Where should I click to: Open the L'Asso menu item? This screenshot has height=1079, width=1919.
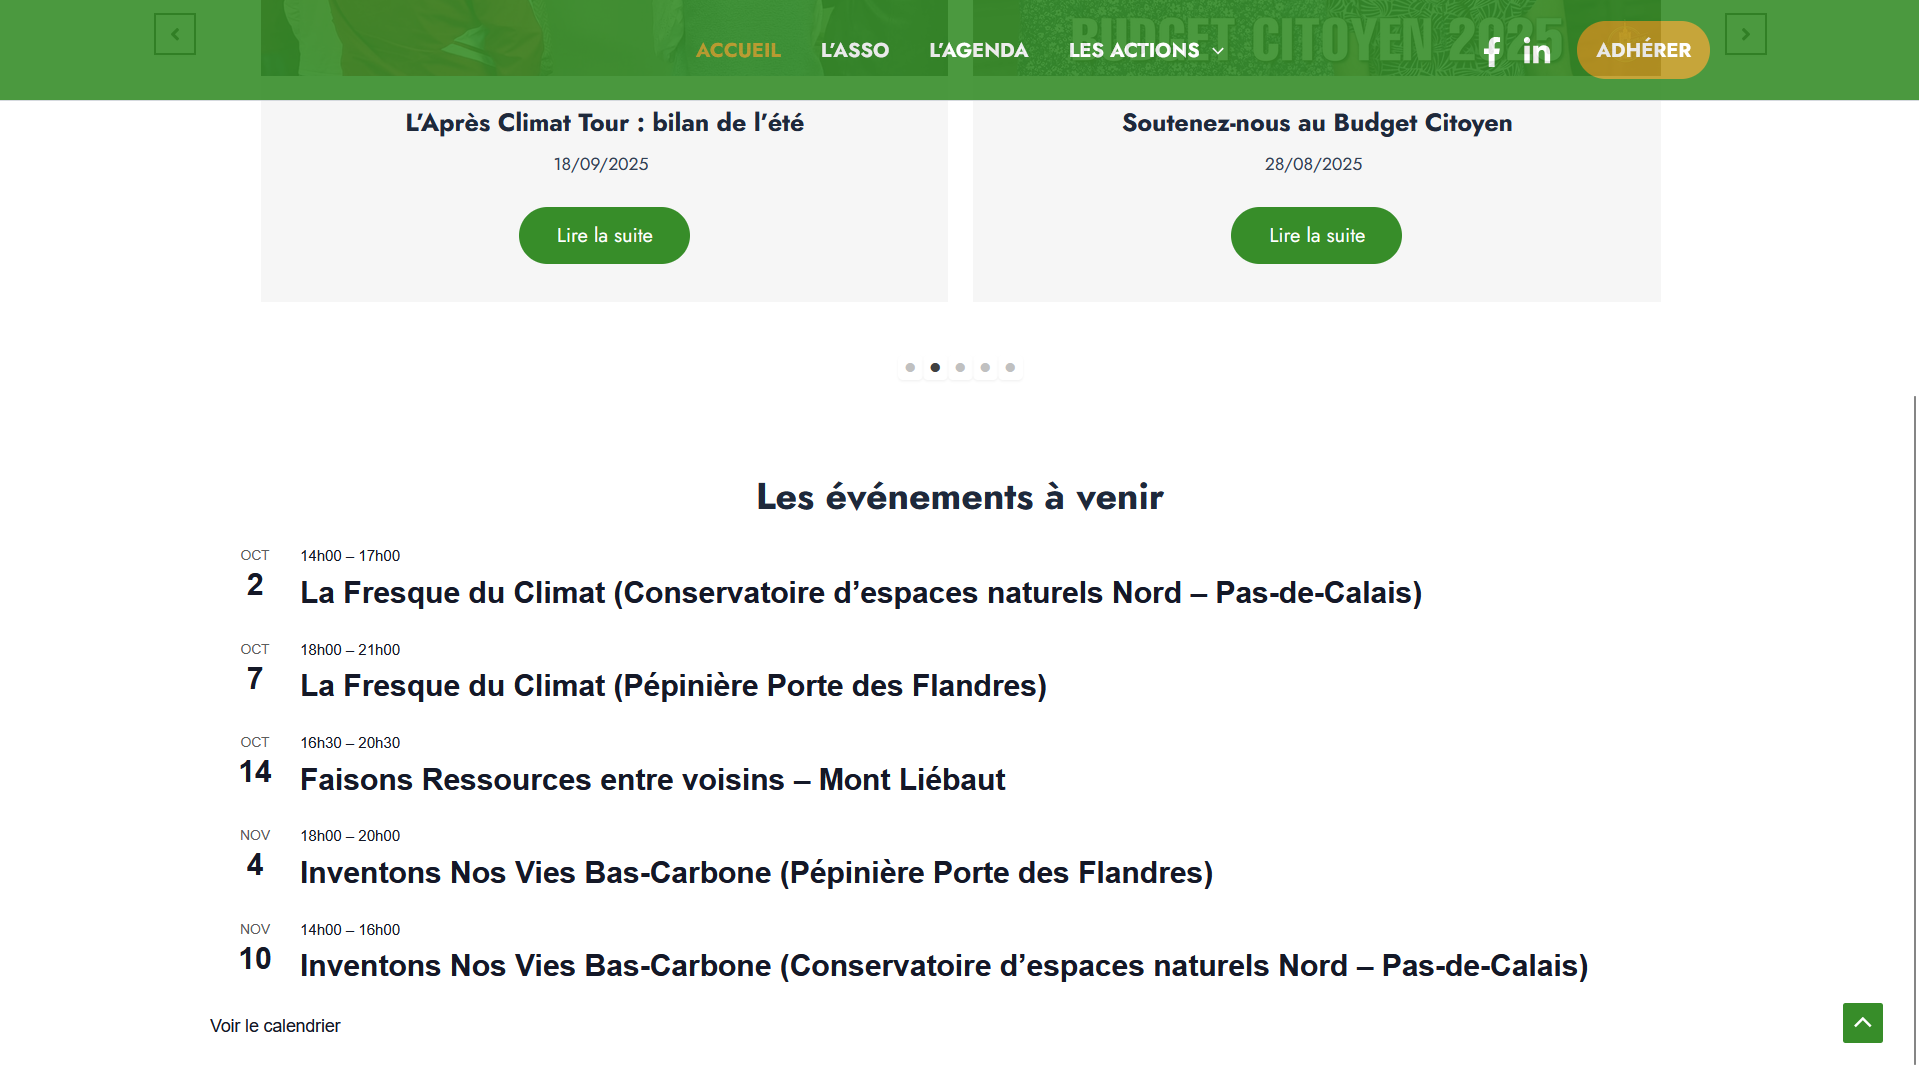coord(854,50)
